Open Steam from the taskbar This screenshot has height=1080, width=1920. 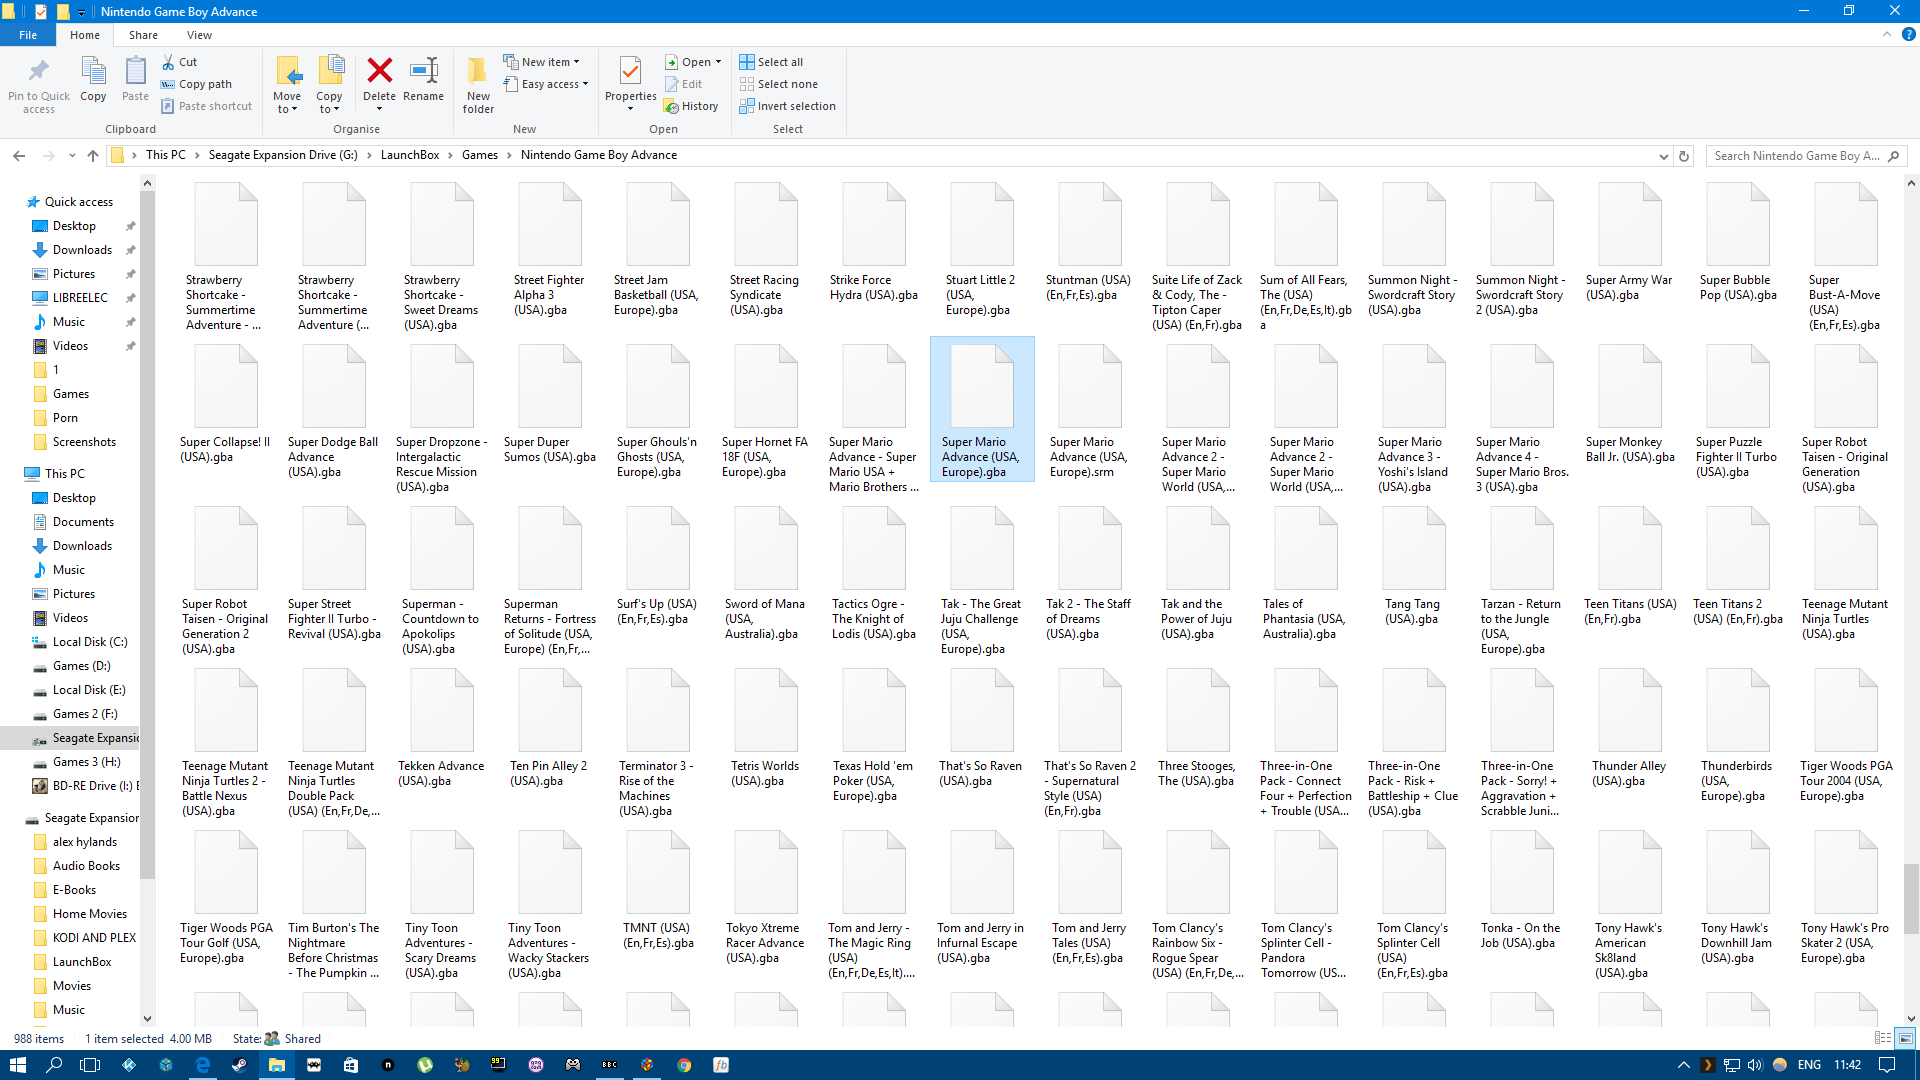[240, 1065]
